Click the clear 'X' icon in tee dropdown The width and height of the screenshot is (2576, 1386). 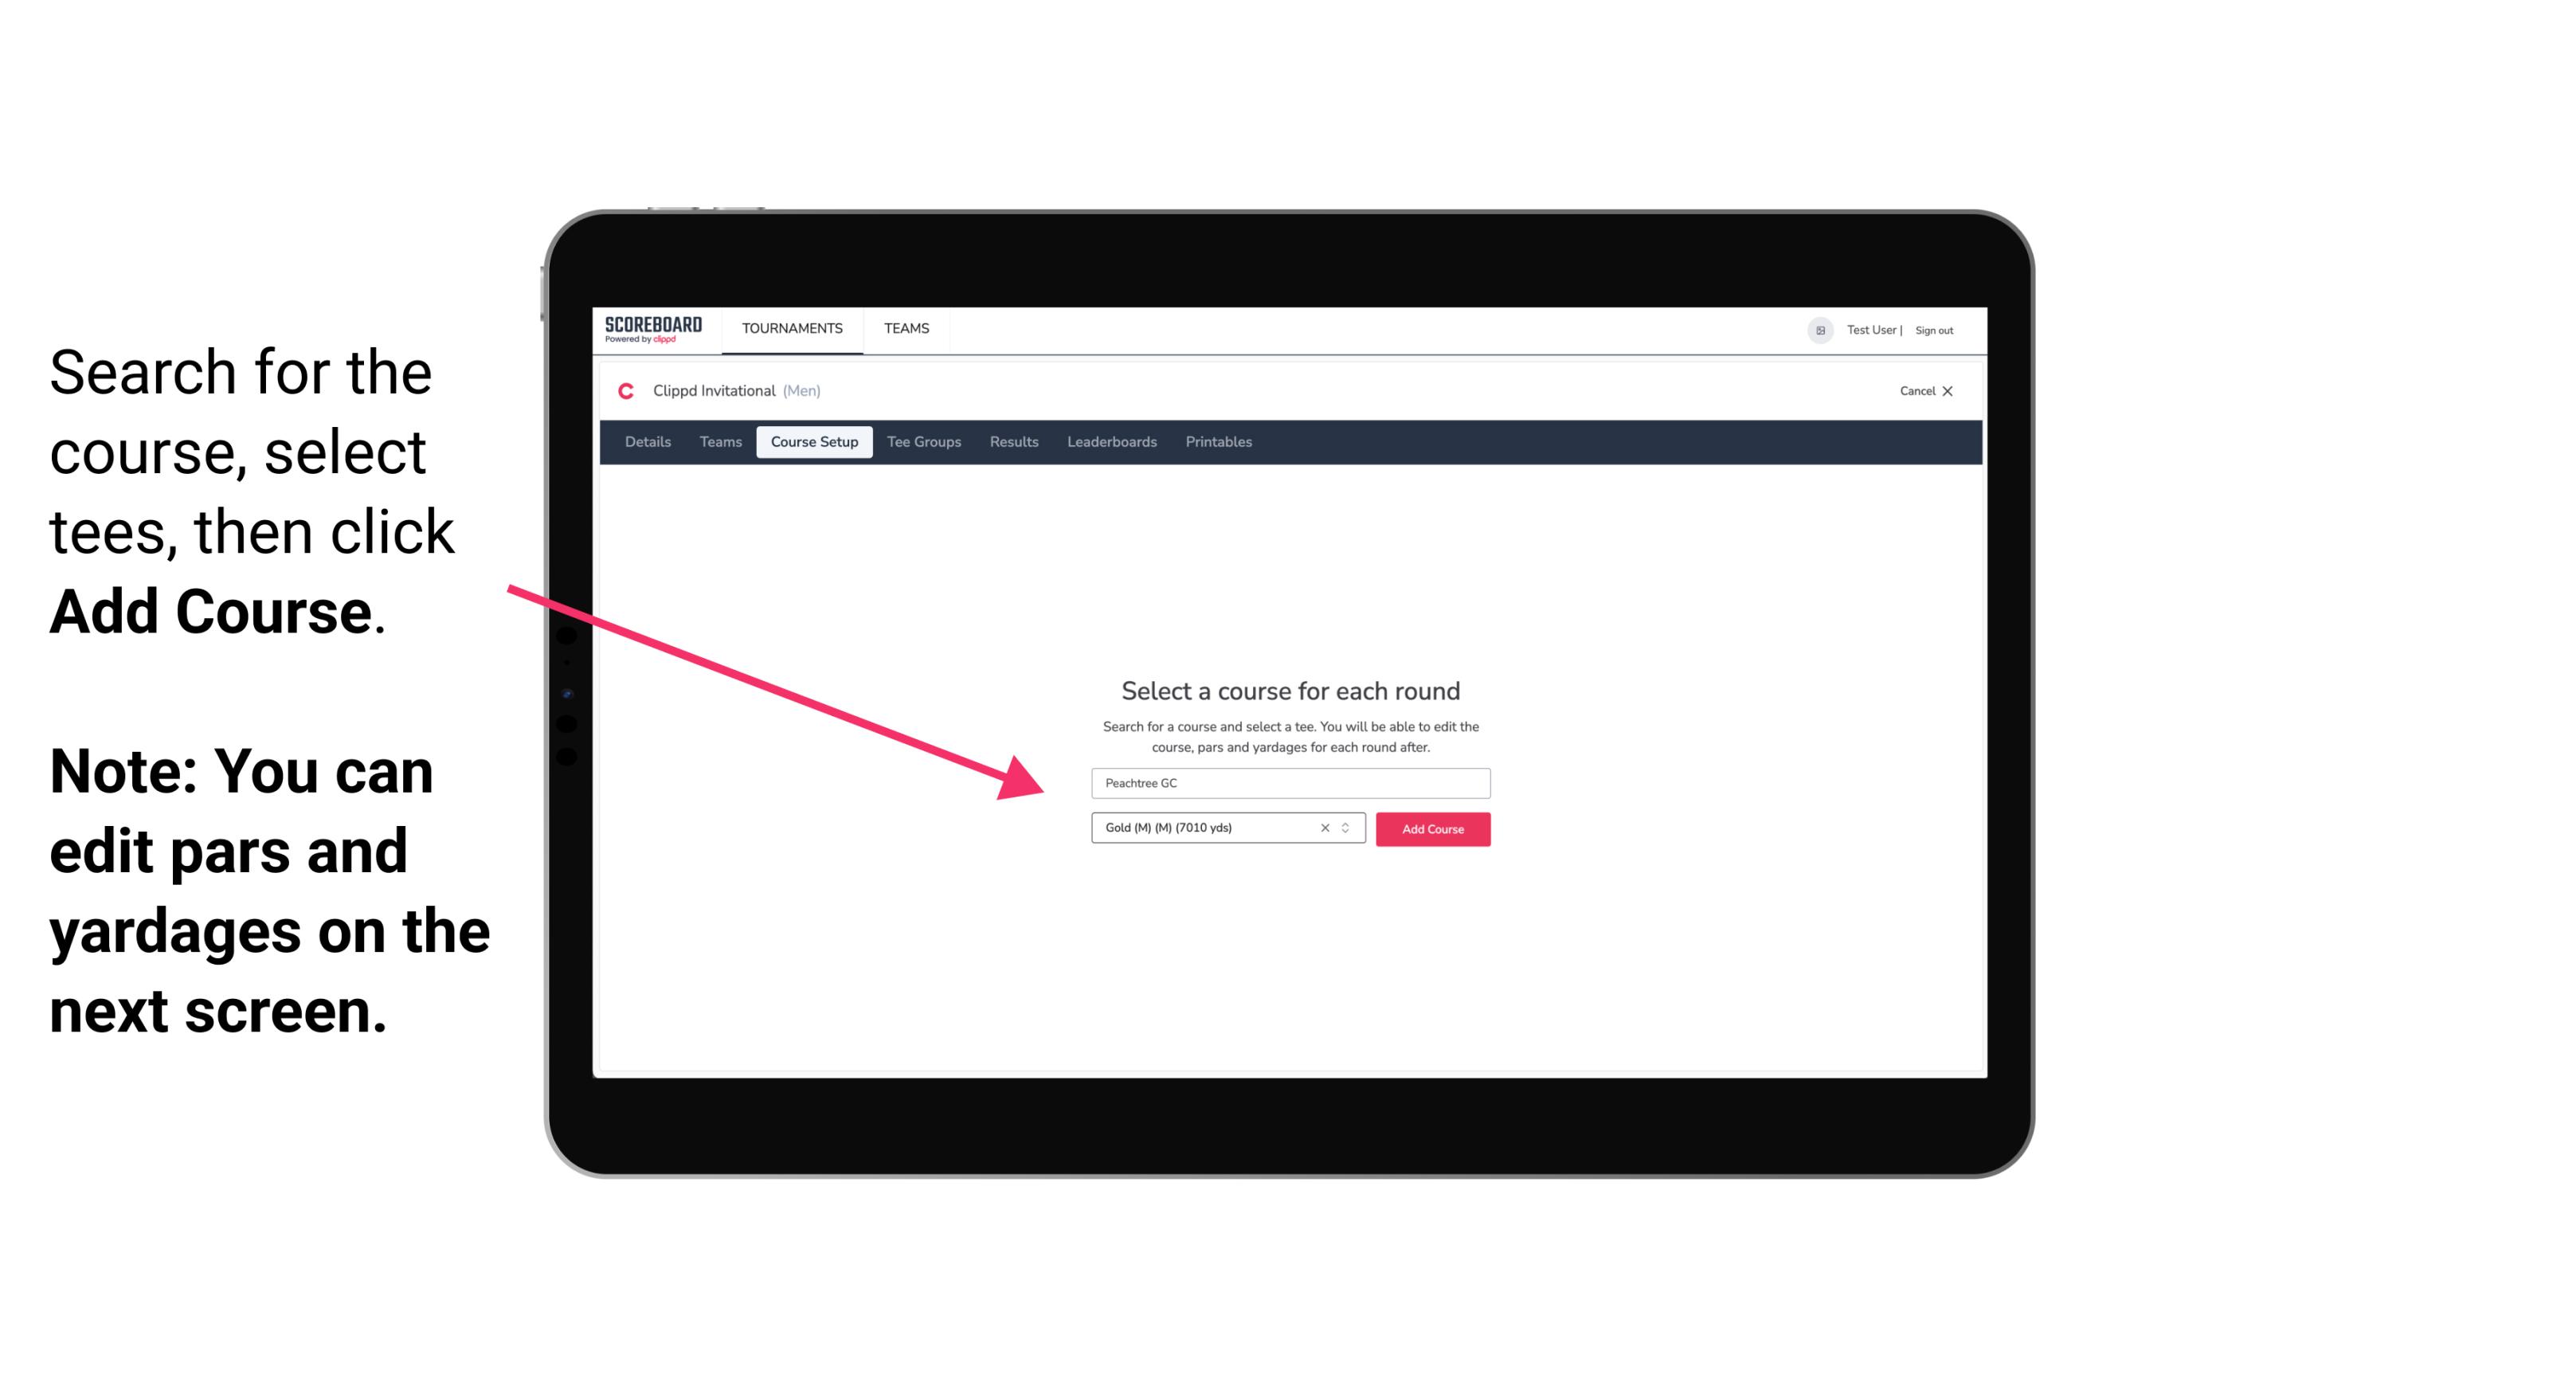coord(1324,828)
